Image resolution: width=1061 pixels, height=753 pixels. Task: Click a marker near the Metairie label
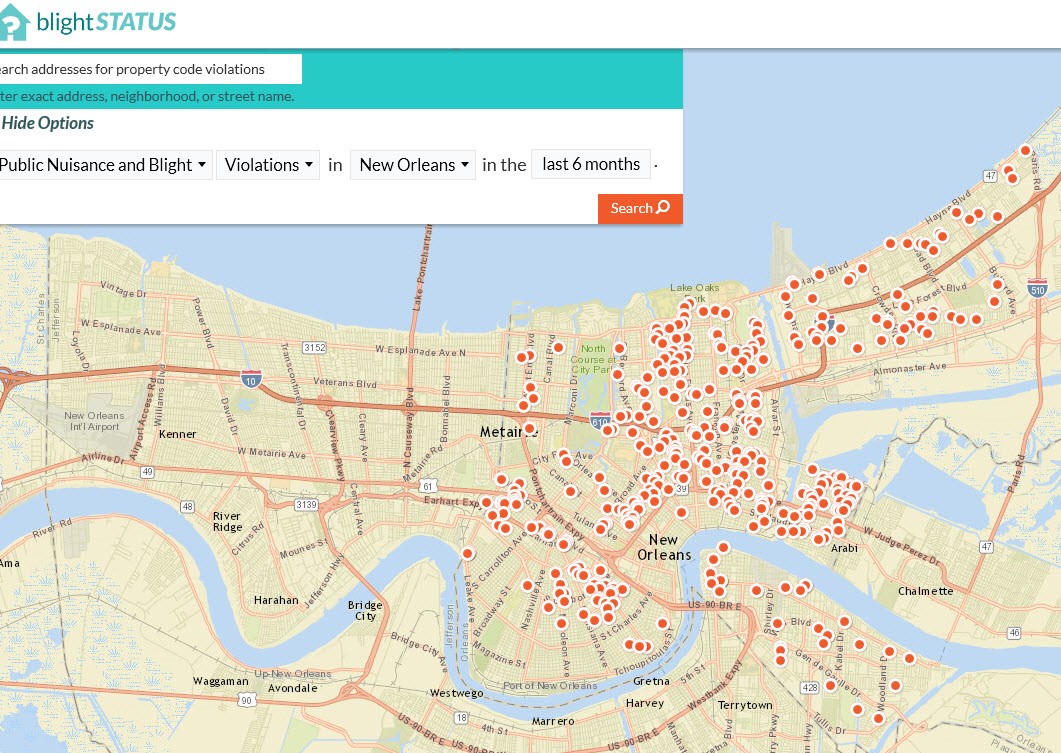(x=528, y=428)
